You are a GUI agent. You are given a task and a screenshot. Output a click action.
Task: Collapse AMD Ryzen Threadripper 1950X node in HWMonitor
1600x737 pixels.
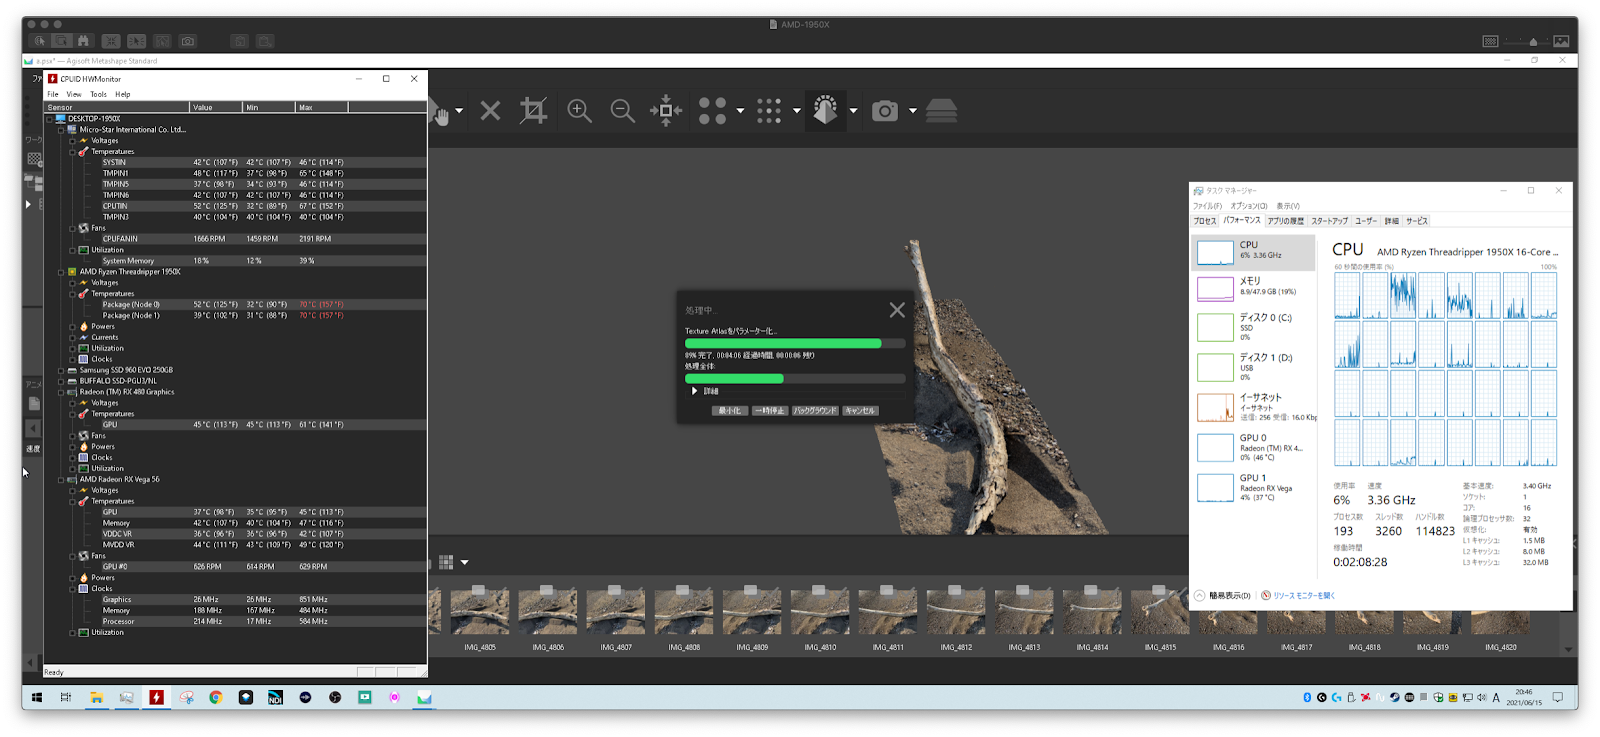coord(61,272)
